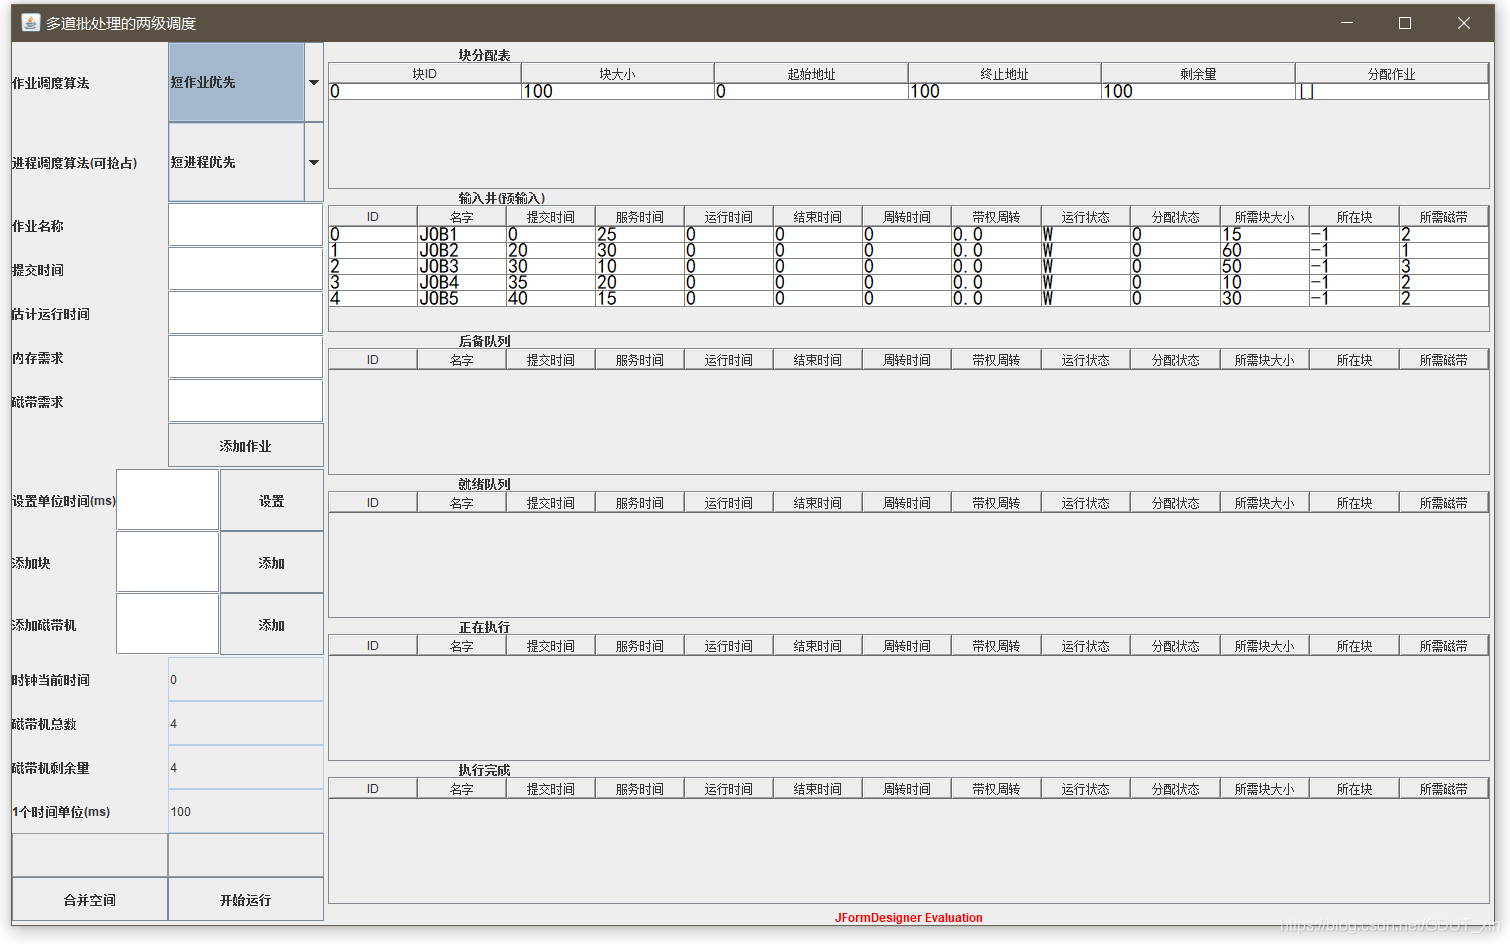Image resolution: width=1510 pixels, height=944 pixels.
Task: Focus the 设置单位时间(ms) input field
Action: click(x=168, y=500)
